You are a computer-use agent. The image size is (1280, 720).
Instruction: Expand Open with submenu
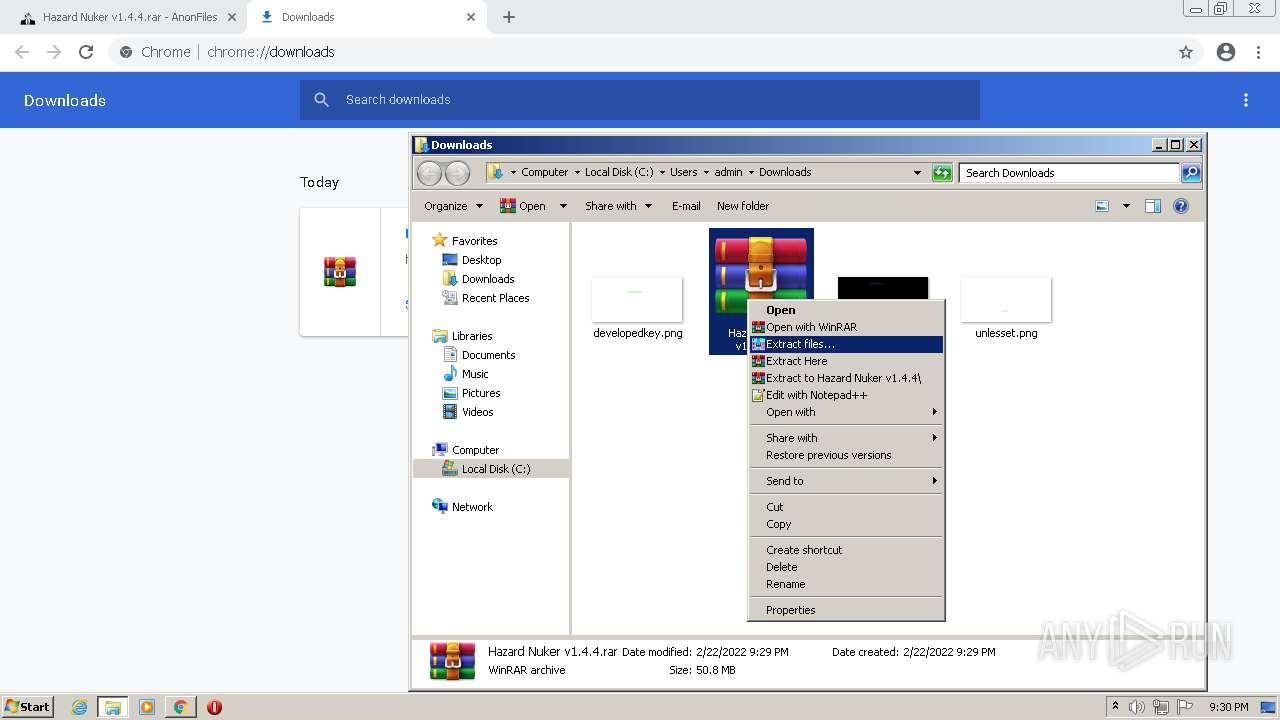coord(846,412)
